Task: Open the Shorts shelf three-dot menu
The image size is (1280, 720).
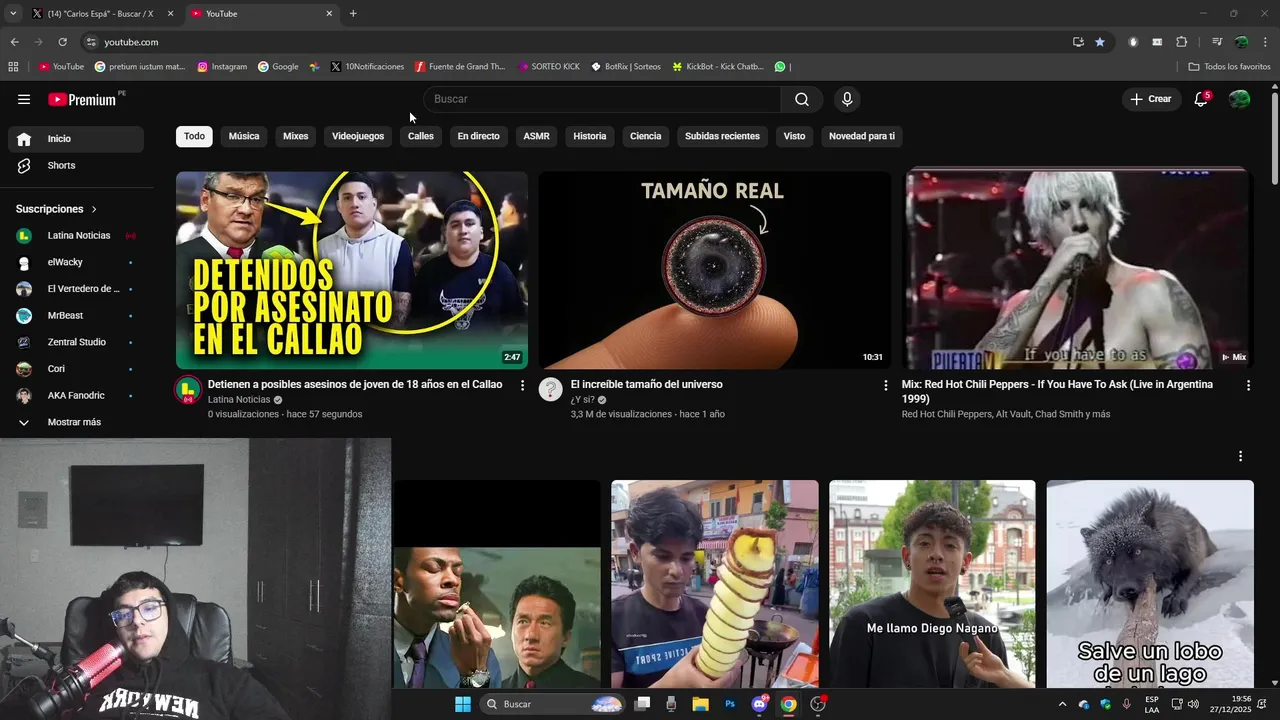Action: [x=1240, y=456]
